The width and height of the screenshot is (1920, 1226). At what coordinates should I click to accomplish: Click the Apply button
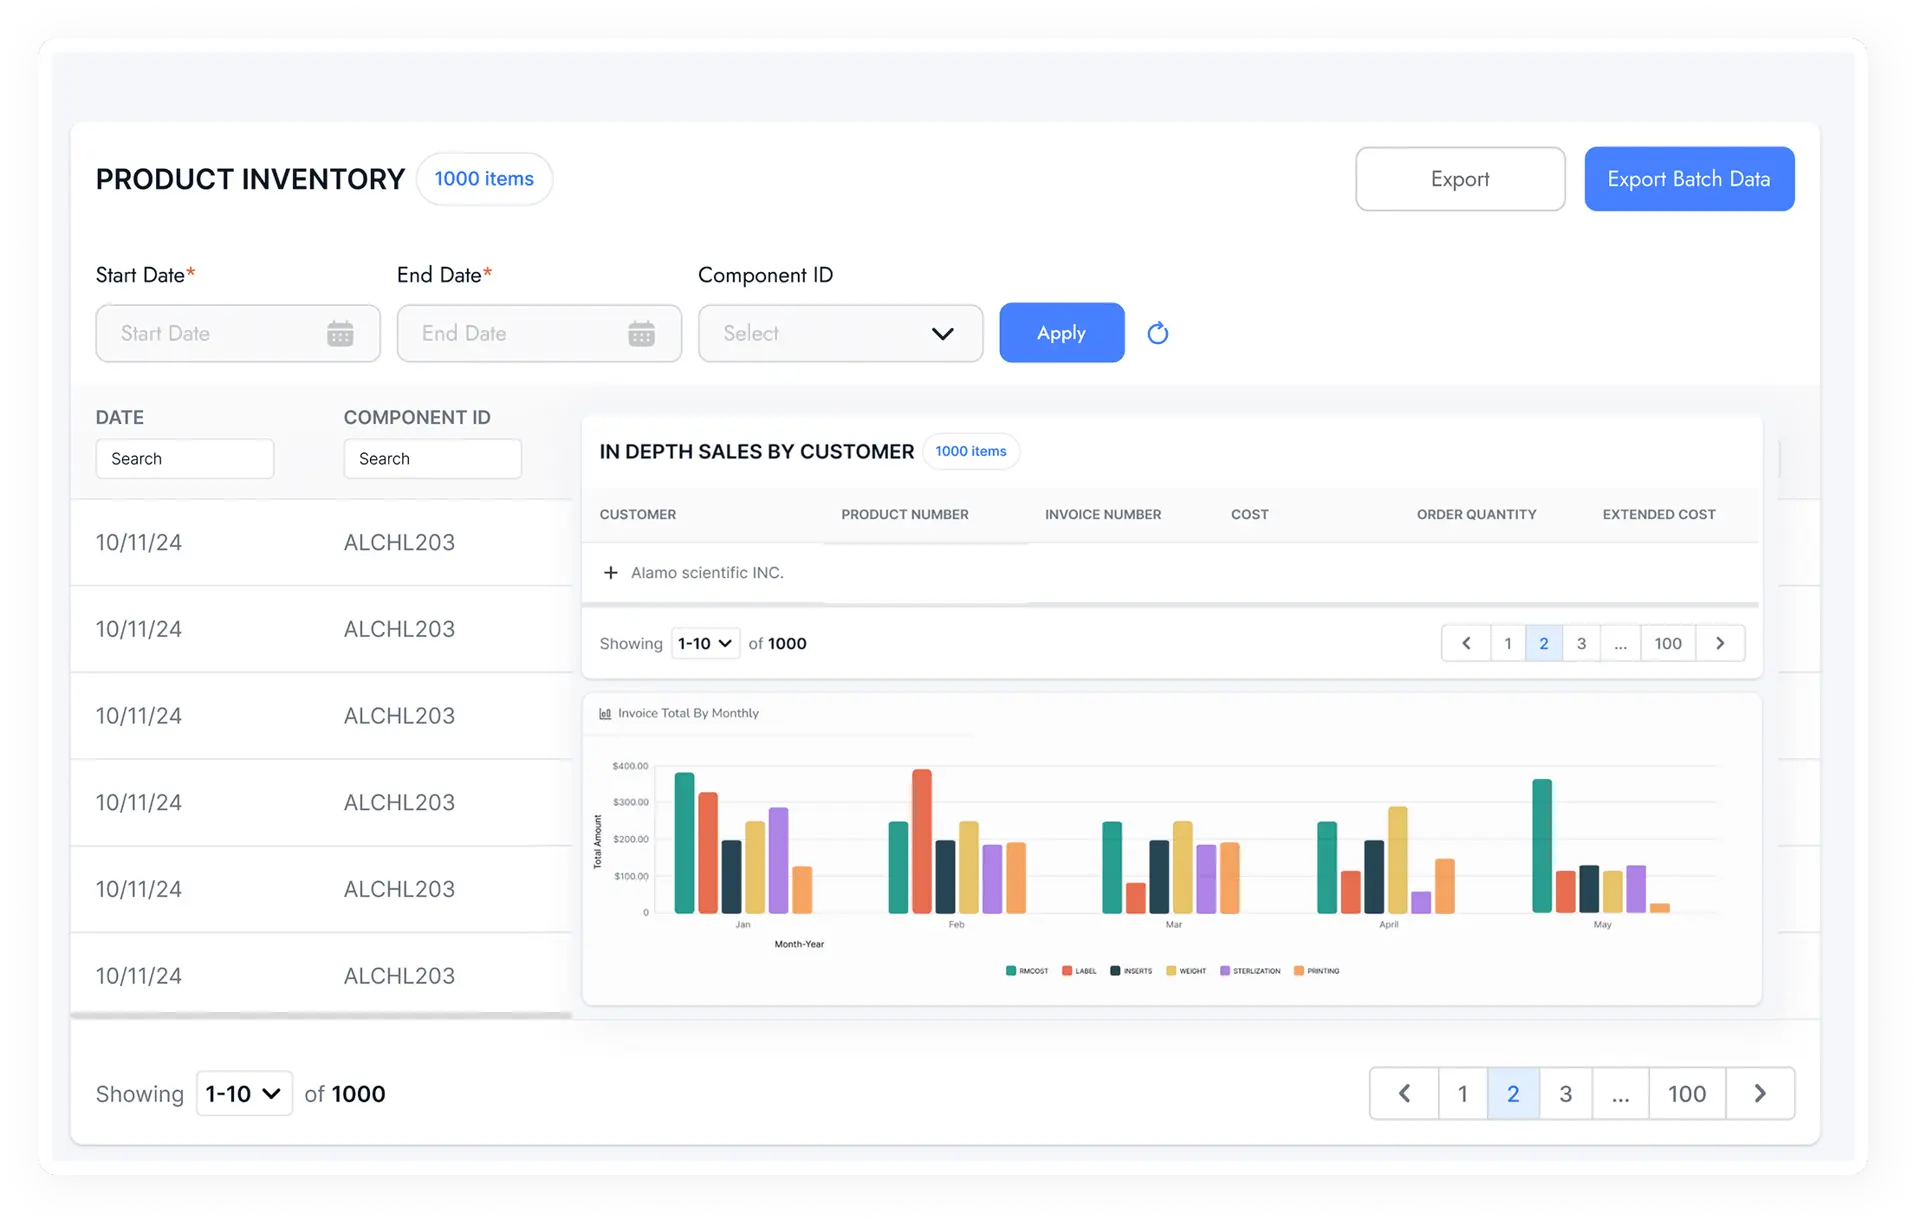tap(1061, 332)
